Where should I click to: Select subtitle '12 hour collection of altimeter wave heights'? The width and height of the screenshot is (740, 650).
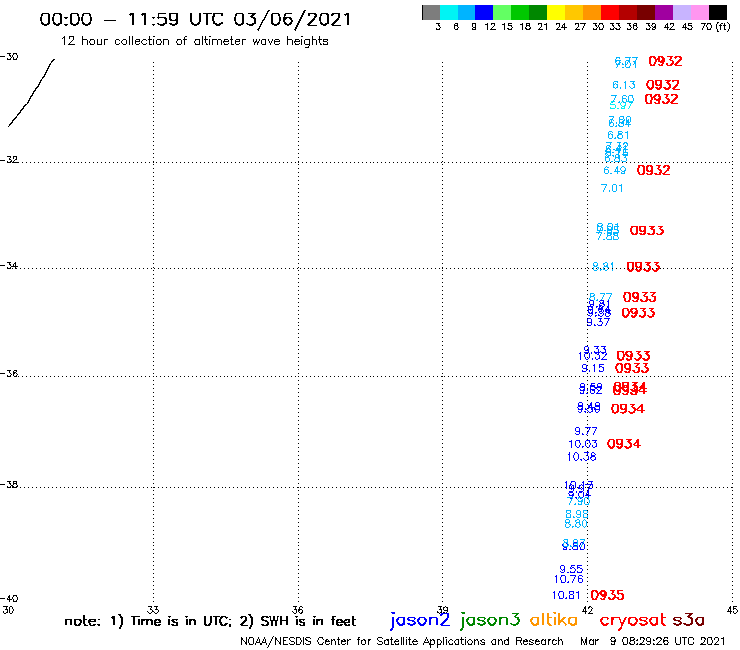tap(194, 41)
